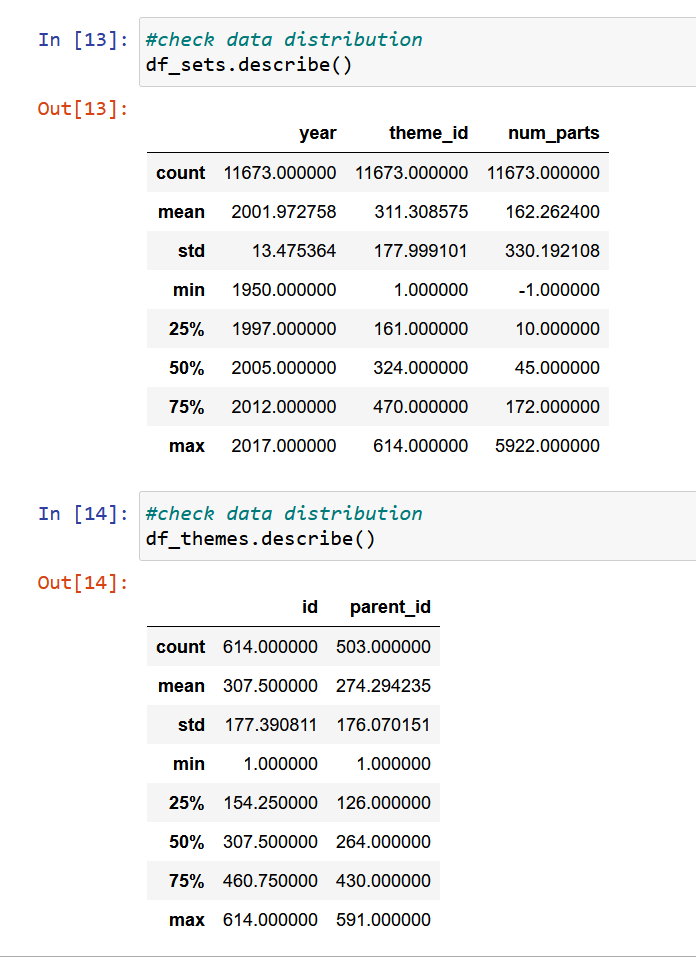Select id std value 177.390811
Image resolution: width=696 pixels, height=963 pixels.
coord(271,725)
